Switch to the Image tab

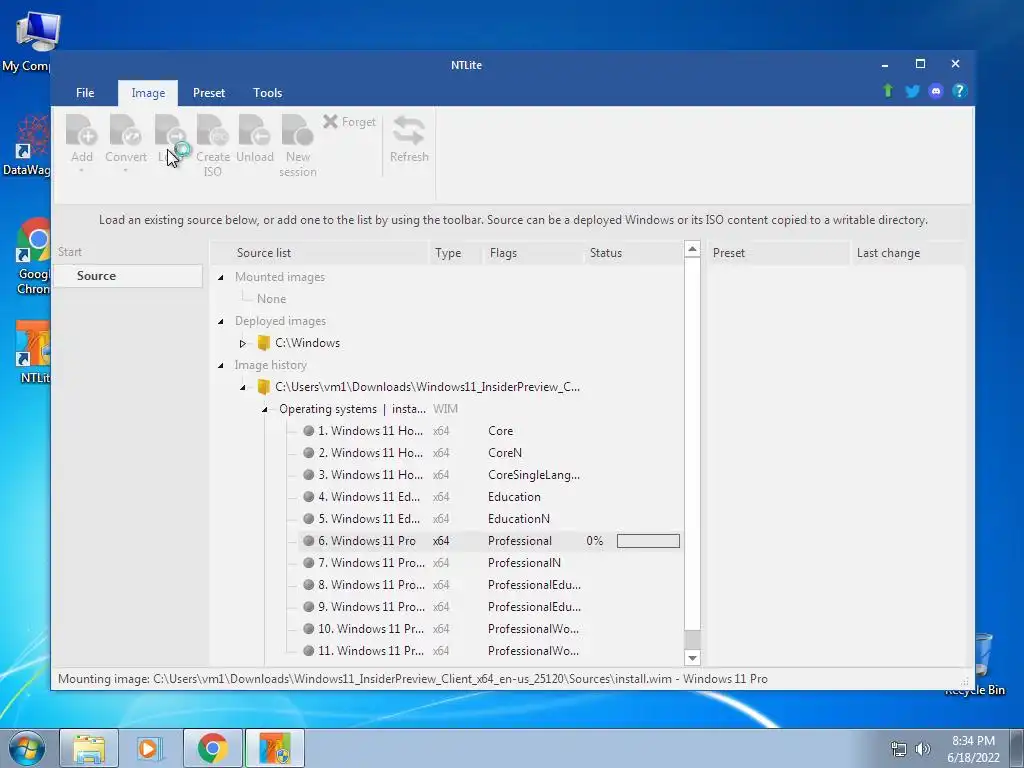[x=148, y=93]
